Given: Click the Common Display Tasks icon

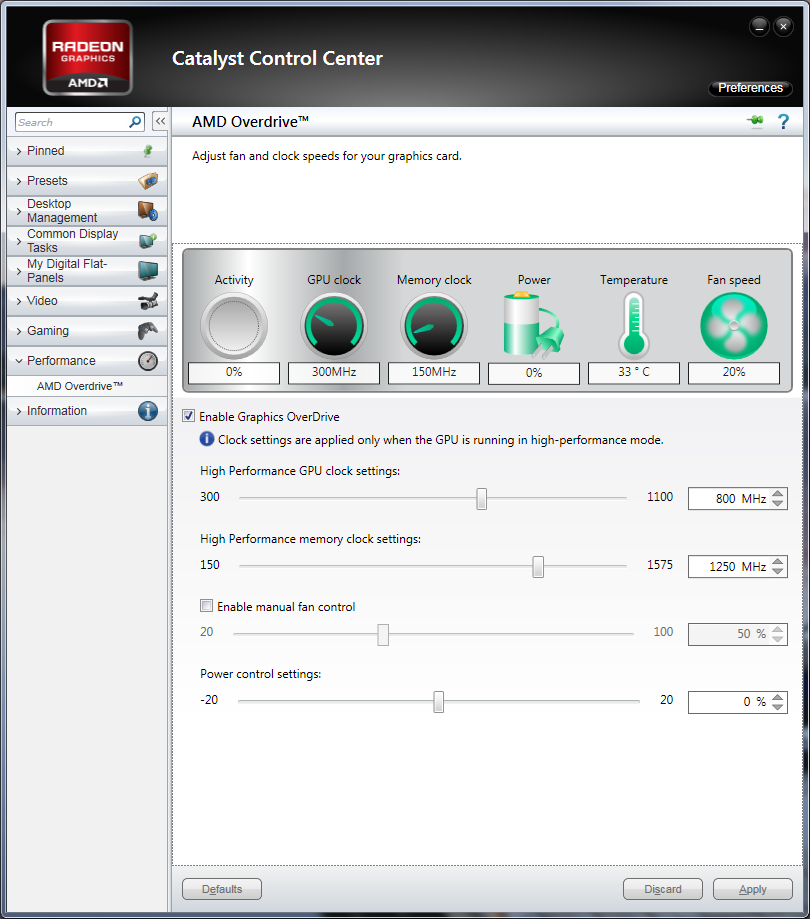Looking at the screenshot, I should pos(148,241).
